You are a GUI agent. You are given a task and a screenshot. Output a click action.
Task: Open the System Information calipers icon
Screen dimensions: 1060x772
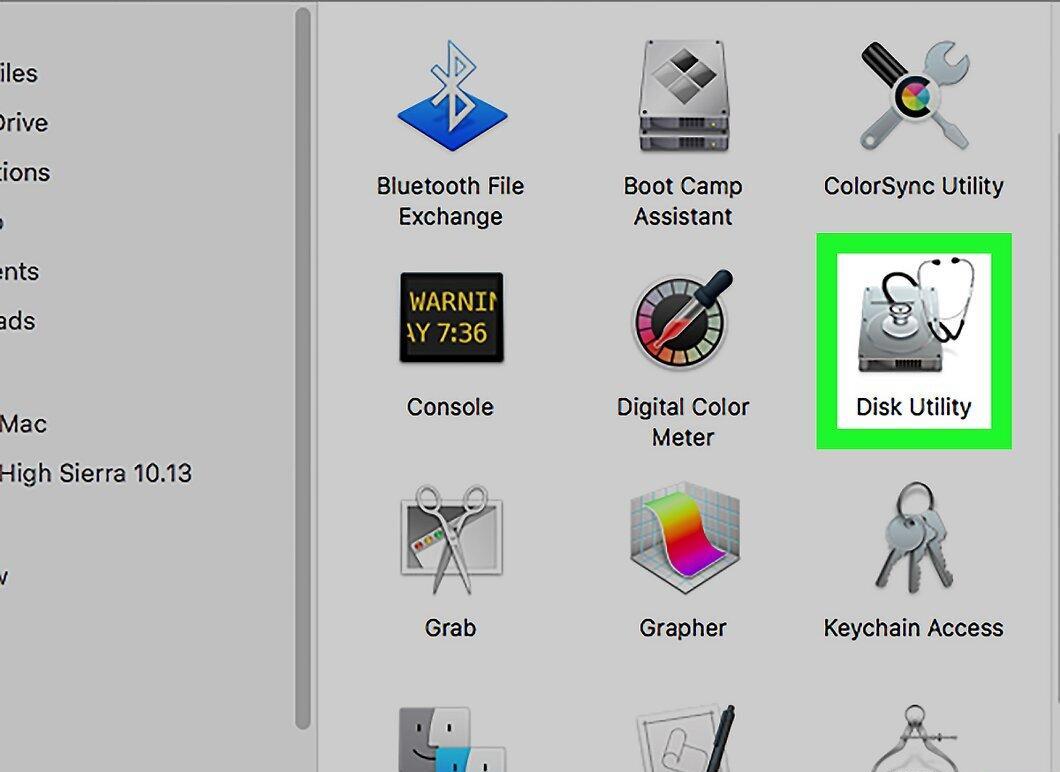pos(915,738)
